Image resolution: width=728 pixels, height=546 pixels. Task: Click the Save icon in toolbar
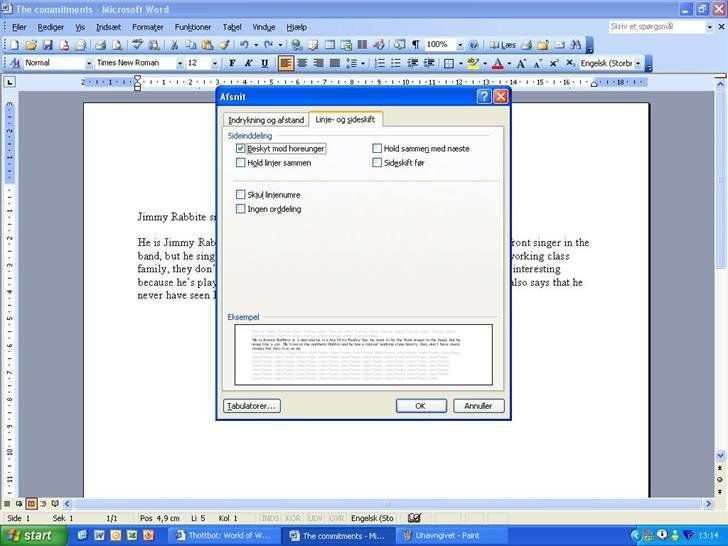pos(47,45)
